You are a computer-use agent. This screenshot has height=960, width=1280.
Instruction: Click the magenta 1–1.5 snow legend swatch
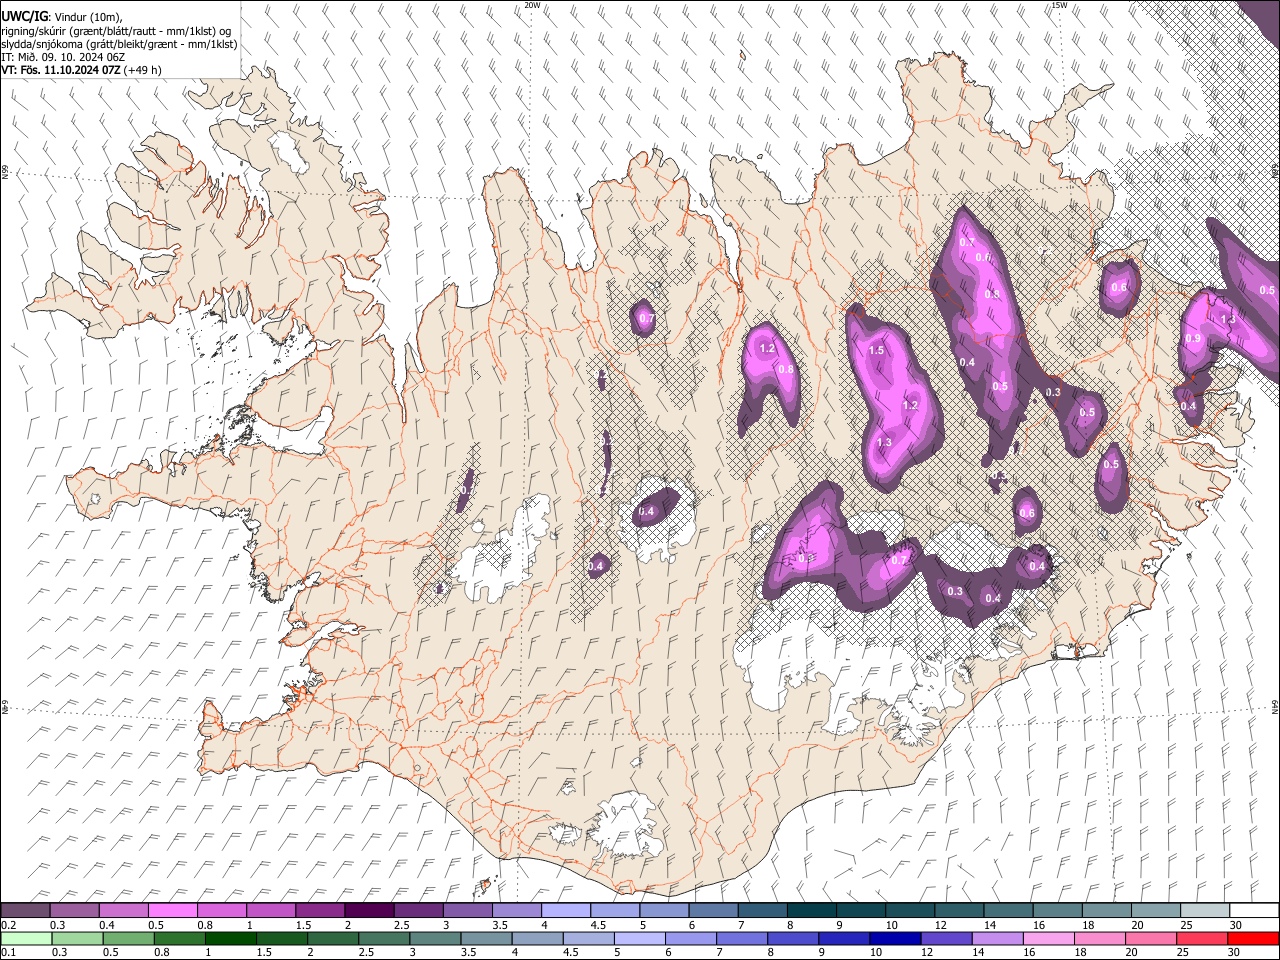[x=271, y=910]
